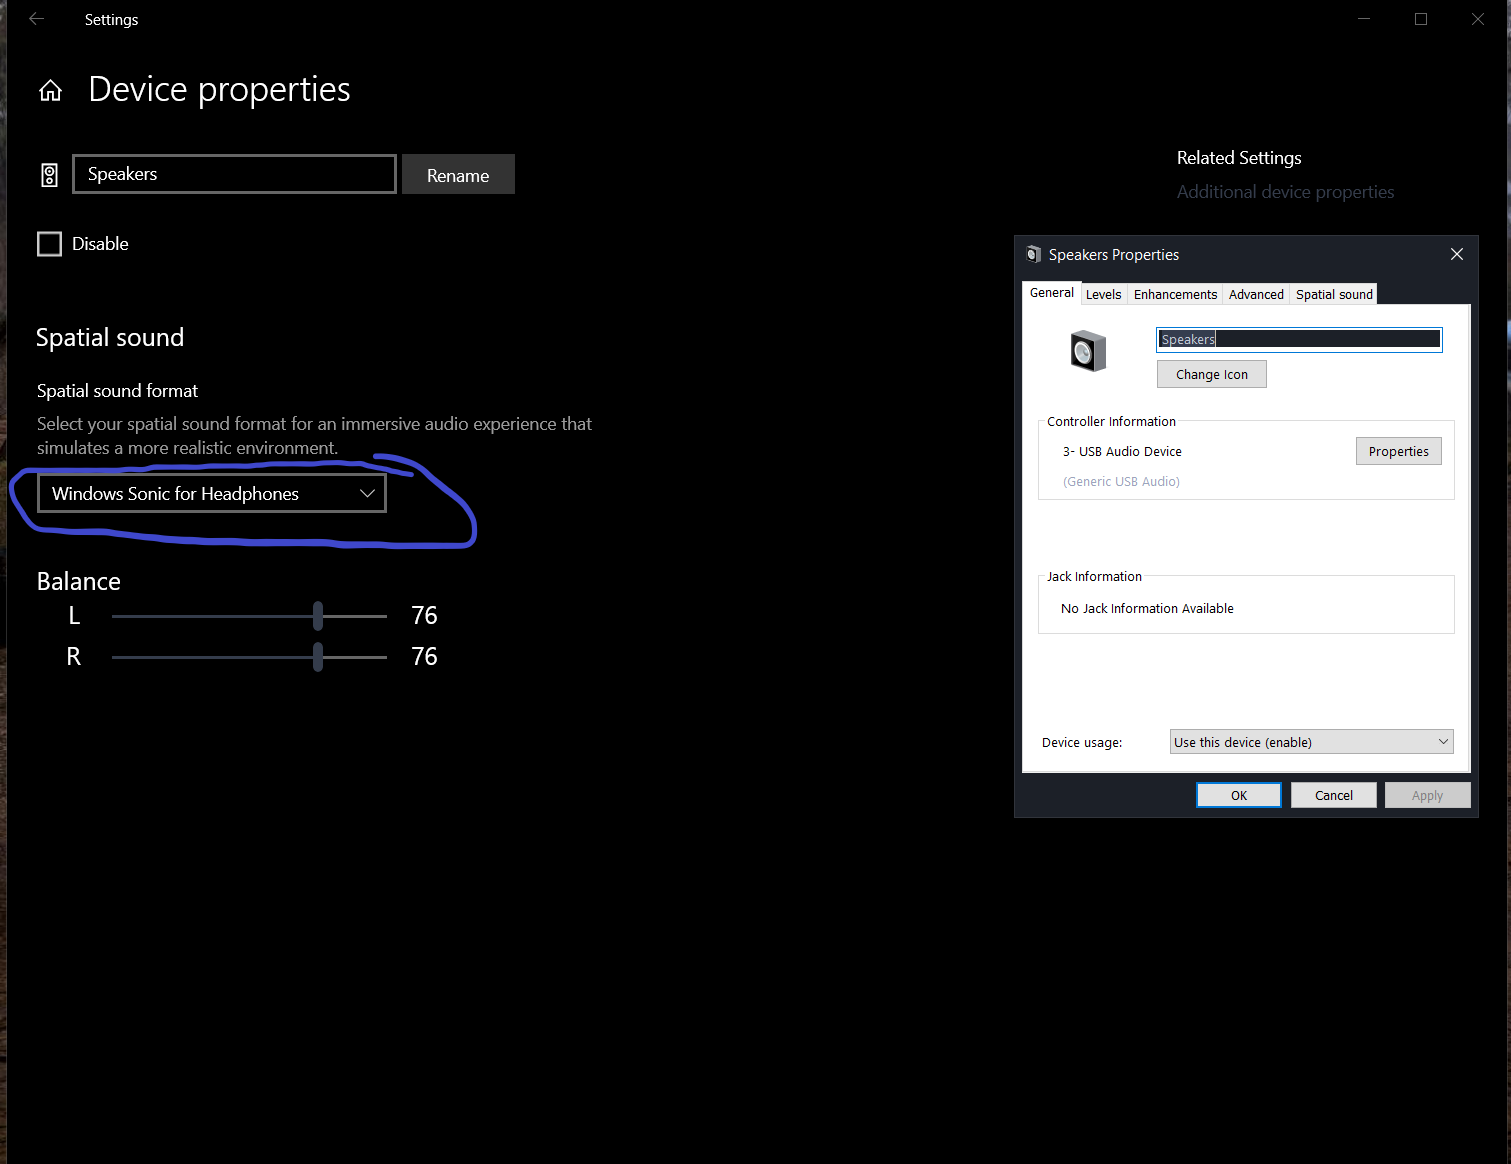Open Additional device properties link

(1285, 192)
